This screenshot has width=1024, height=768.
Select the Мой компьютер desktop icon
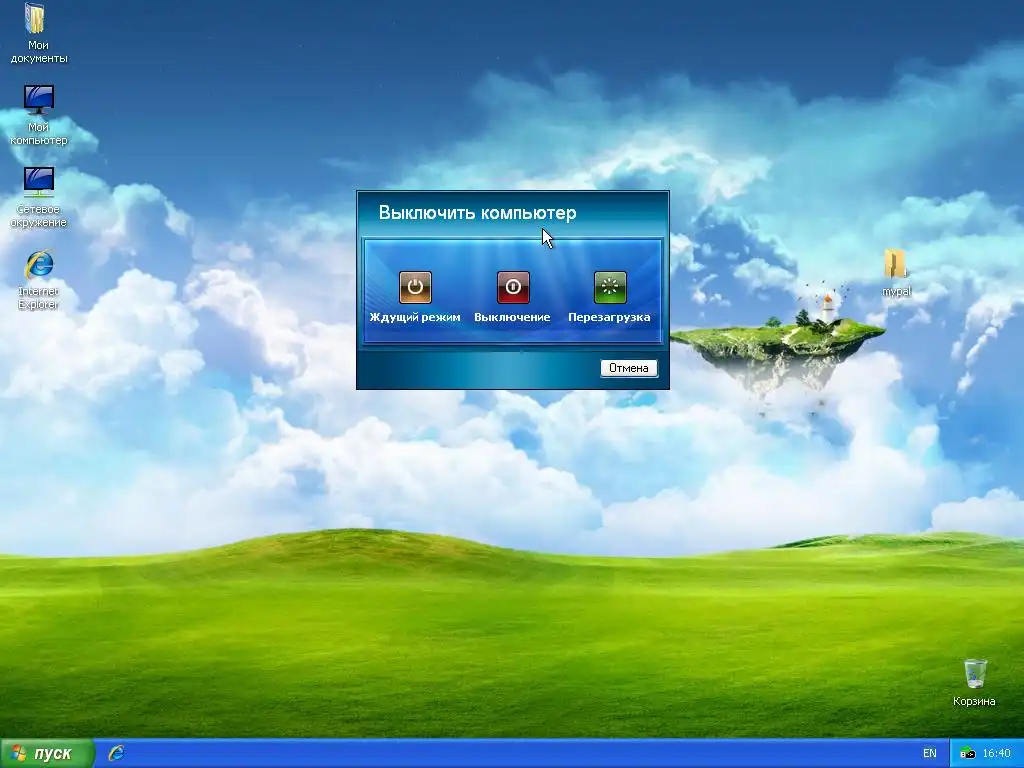[39, 116]
